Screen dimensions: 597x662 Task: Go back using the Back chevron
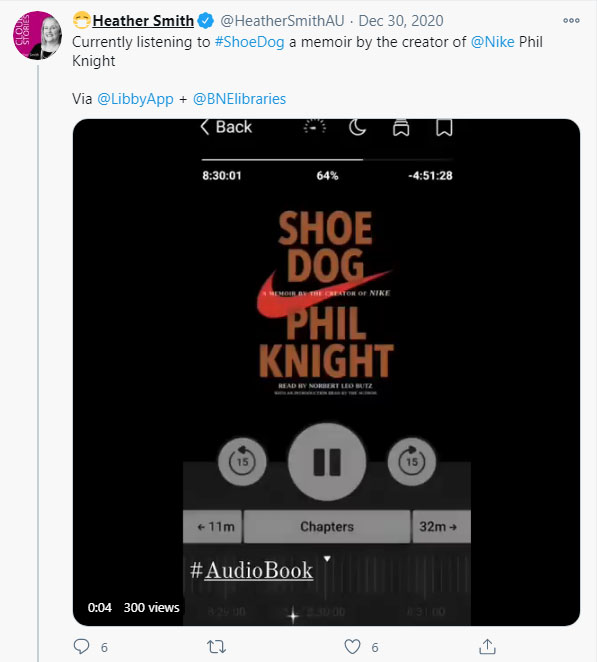tap(226, 127)
